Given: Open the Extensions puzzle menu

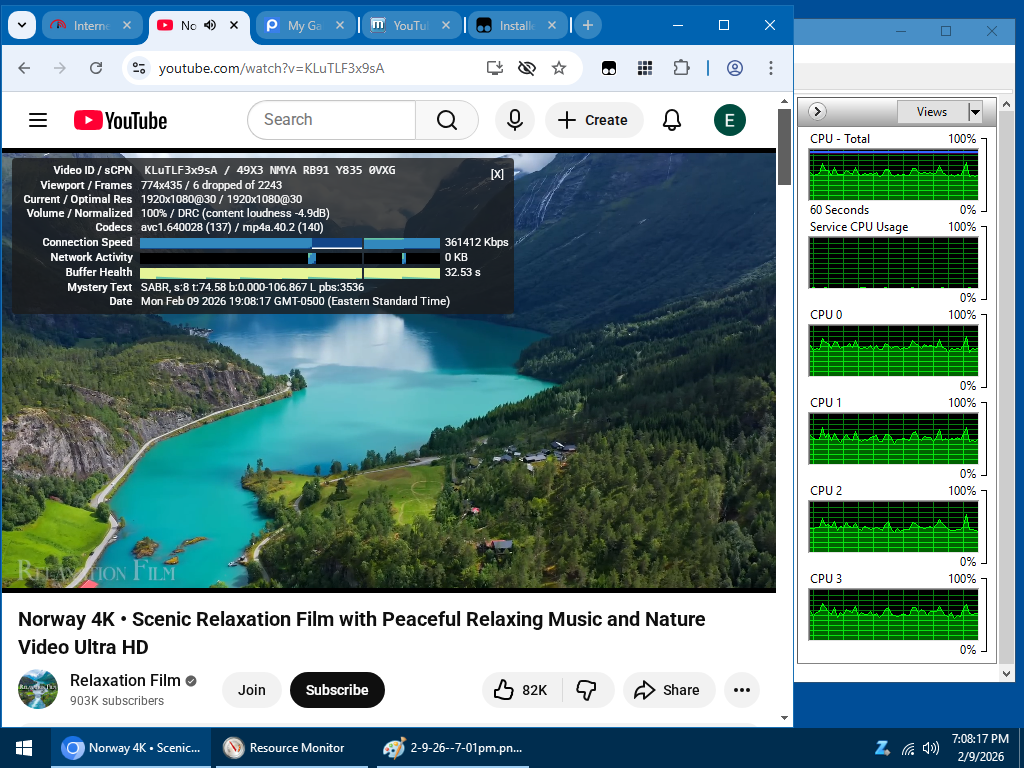Looking at the screenshot, I should pos(681,68).
